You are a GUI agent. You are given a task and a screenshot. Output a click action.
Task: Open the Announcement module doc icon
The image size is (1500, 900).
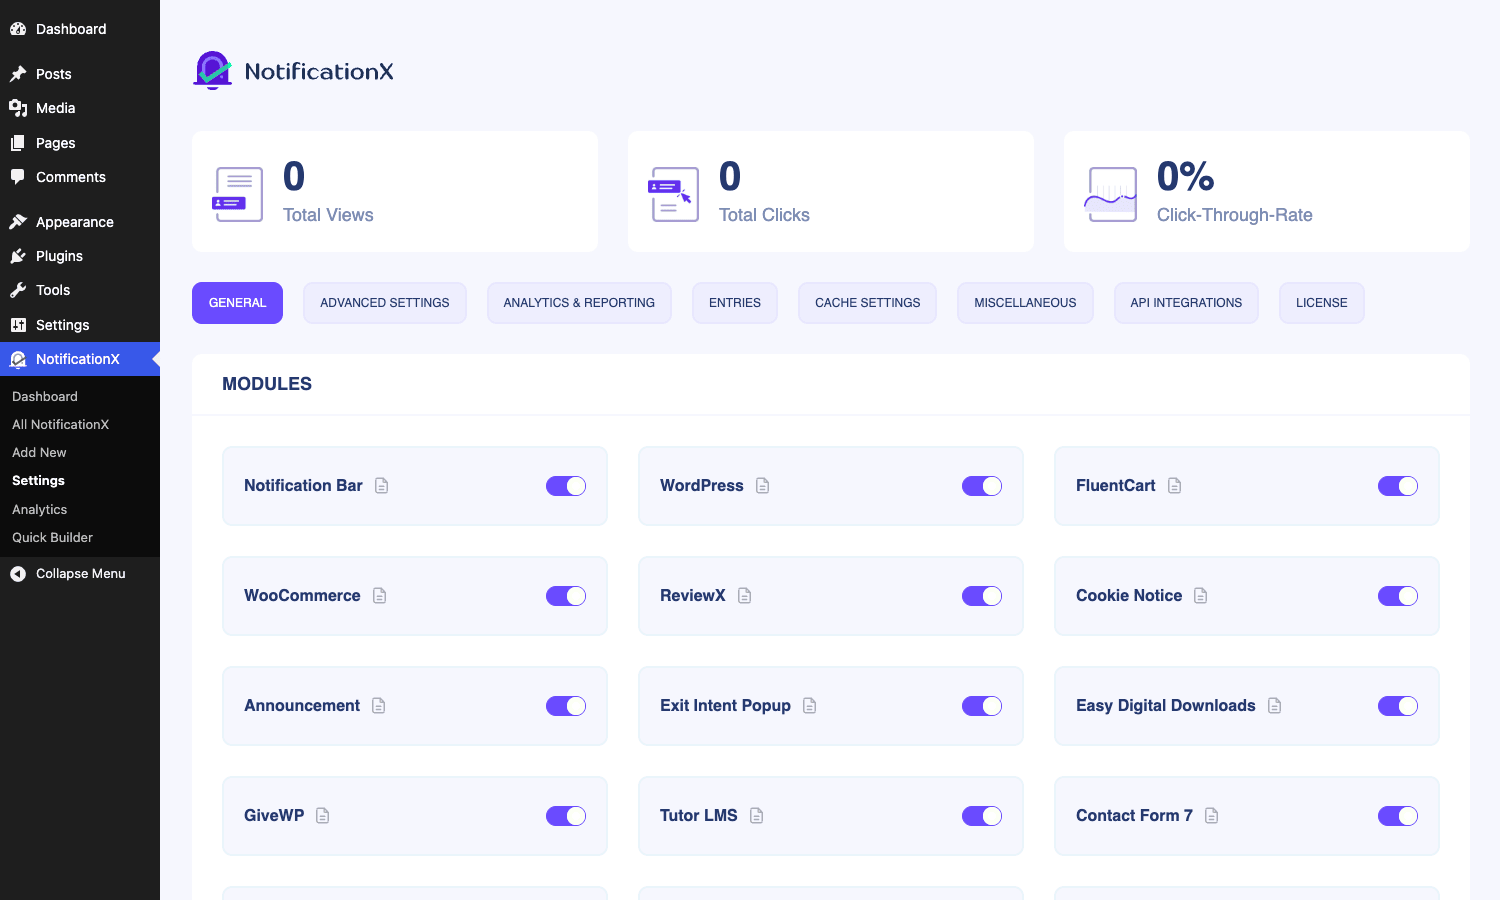point(379,706)
